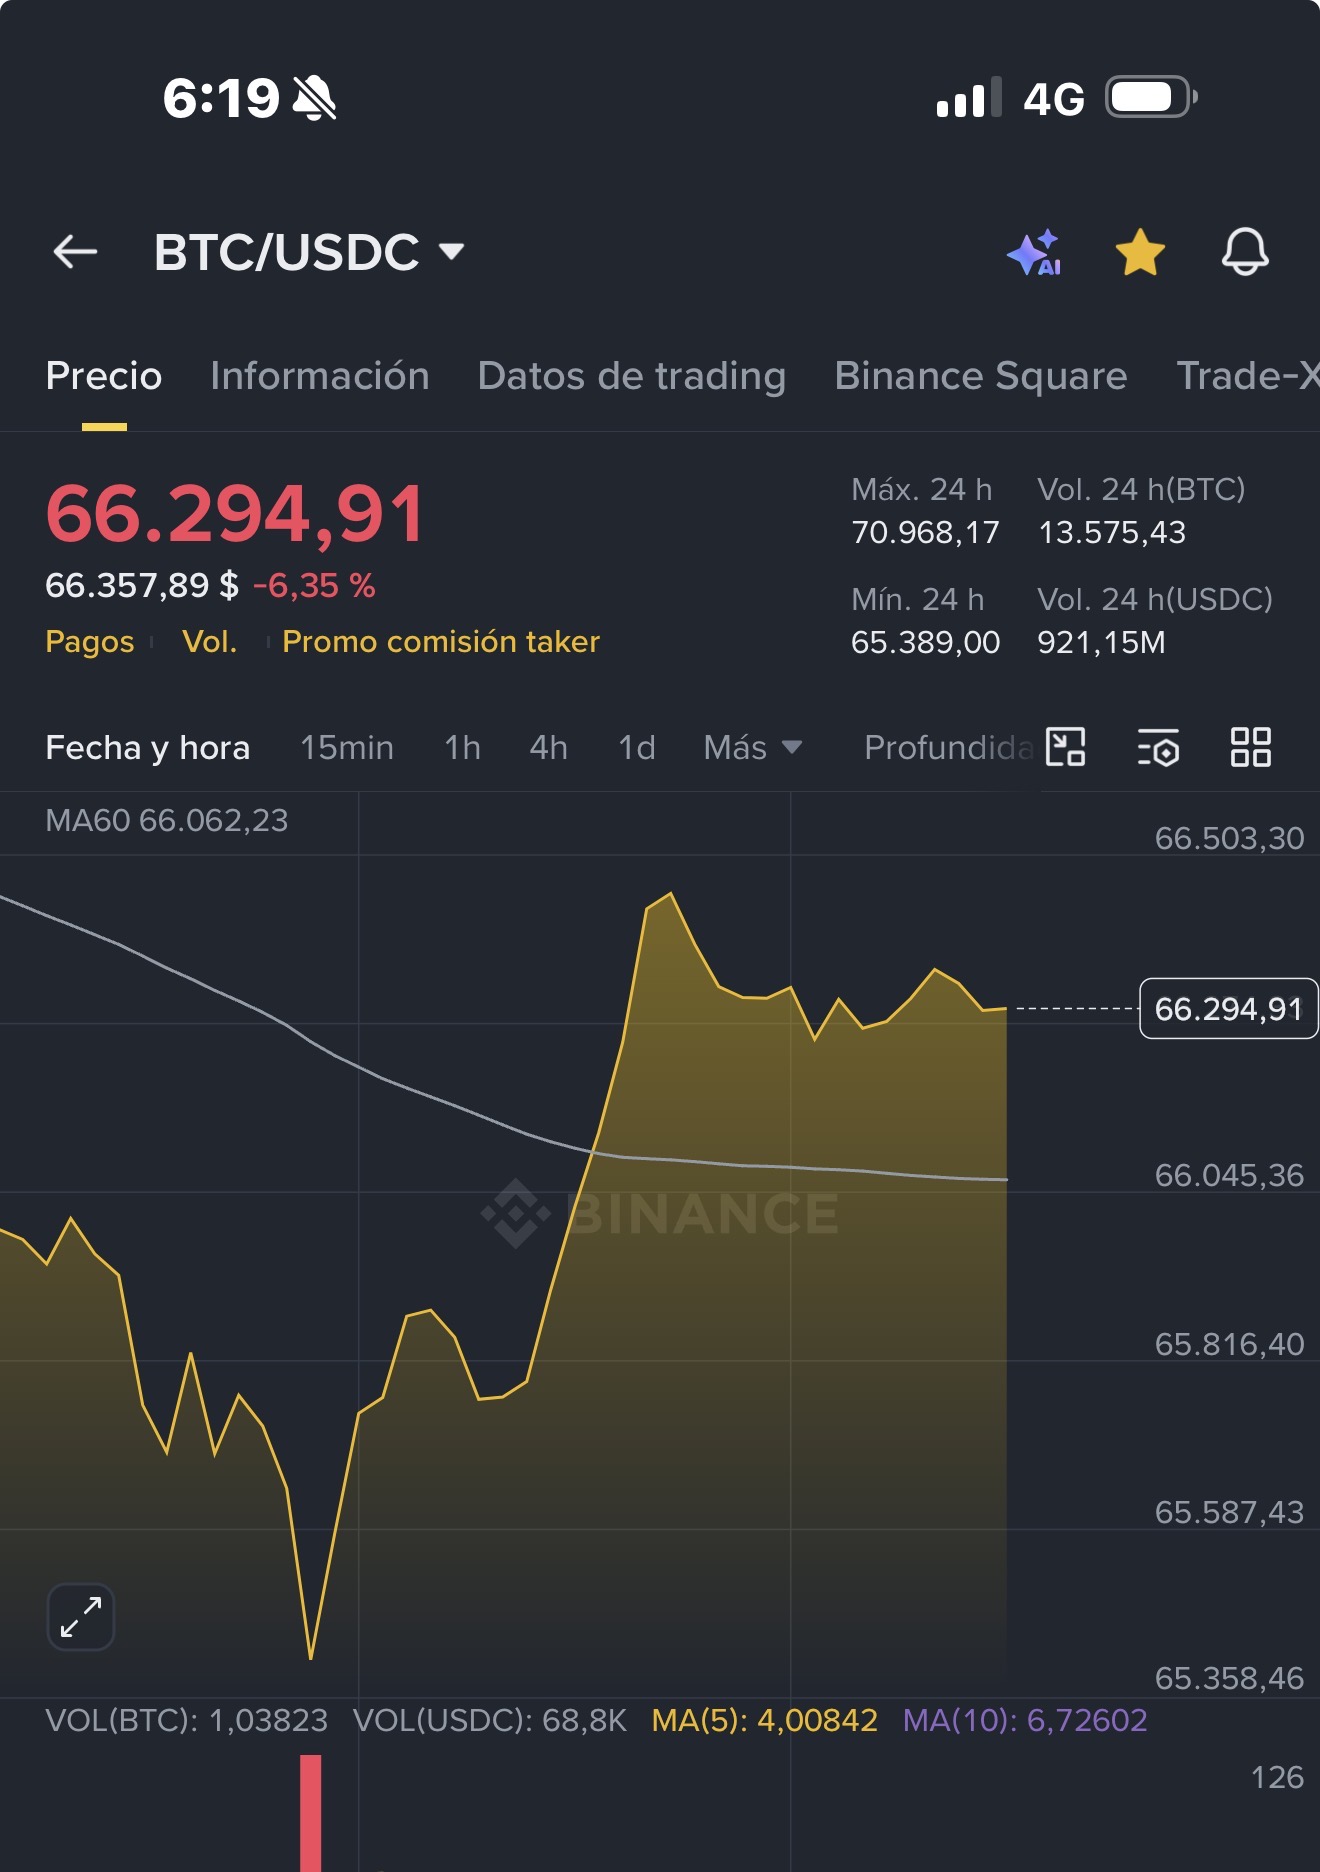Viewport: 1320px width, 1872px height.
Task: Open the AI assistant sparkle icon
Action: pyautogui.click(x=1034, y=252)
